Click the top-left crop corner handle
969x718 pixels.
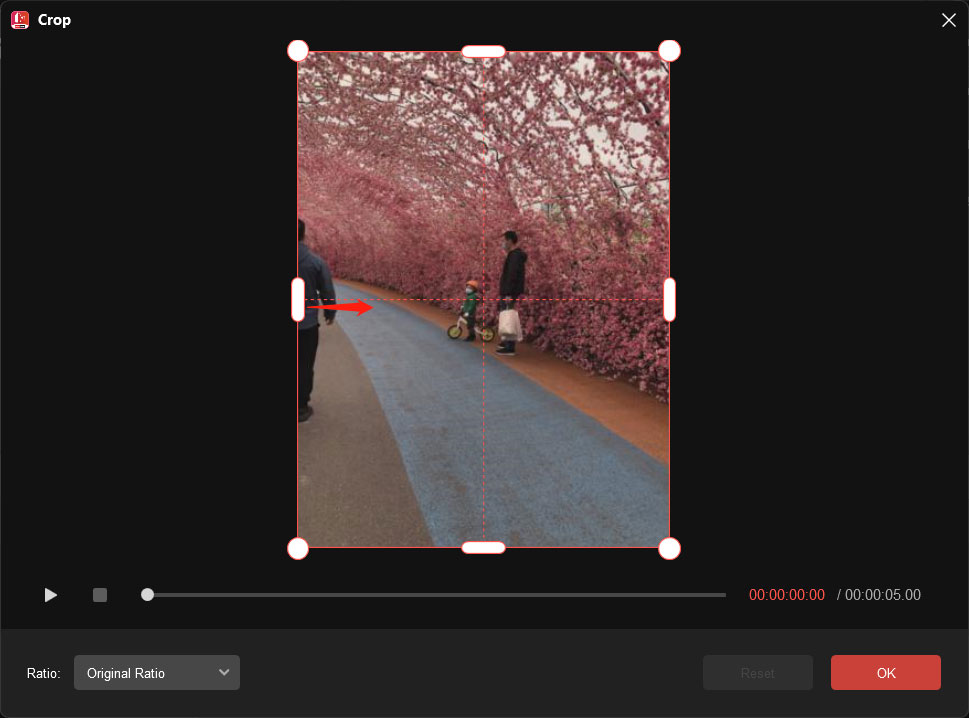[x=298, y=51]
